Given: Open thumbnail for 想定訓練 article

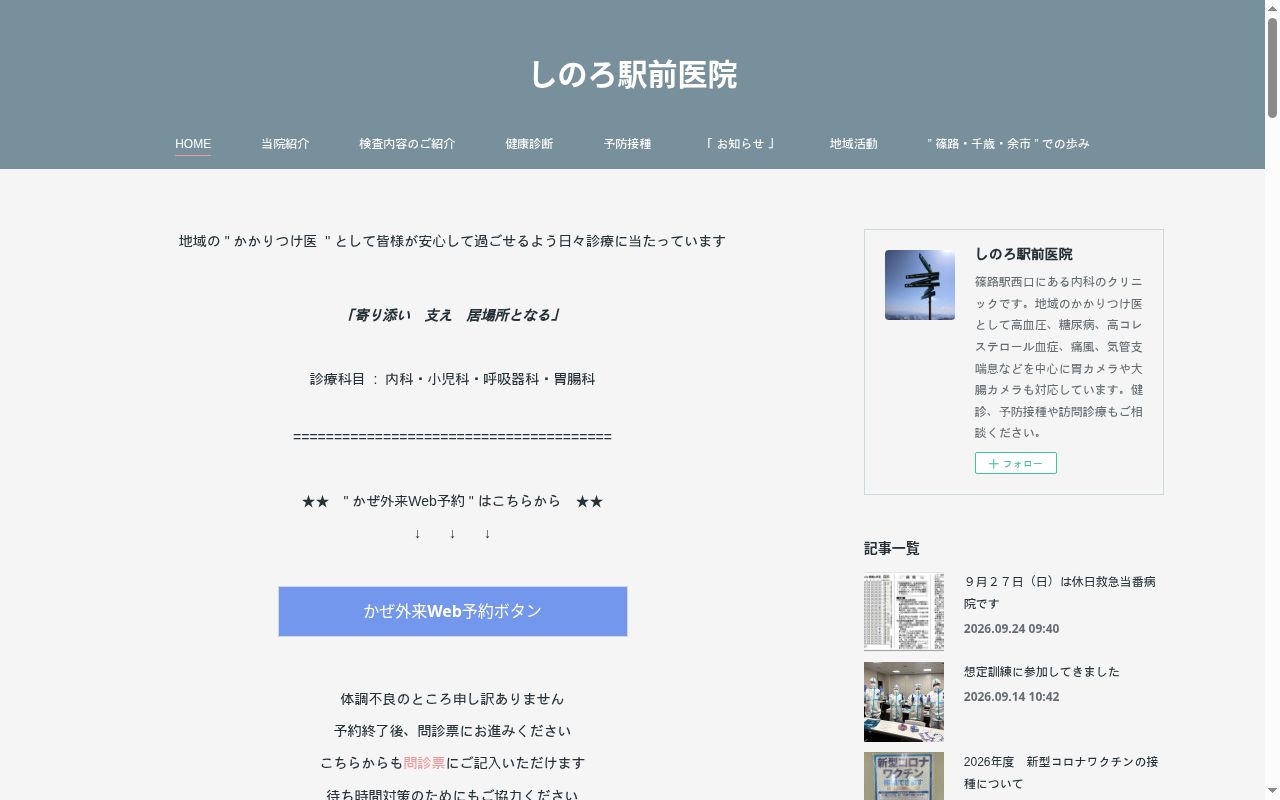Looking at the screenshot, I should (904, 702).
